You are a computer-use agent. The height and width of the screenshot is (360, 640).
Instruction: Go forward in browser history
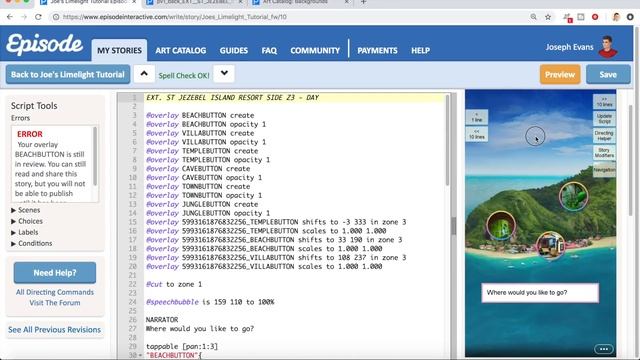click(24, 17)
